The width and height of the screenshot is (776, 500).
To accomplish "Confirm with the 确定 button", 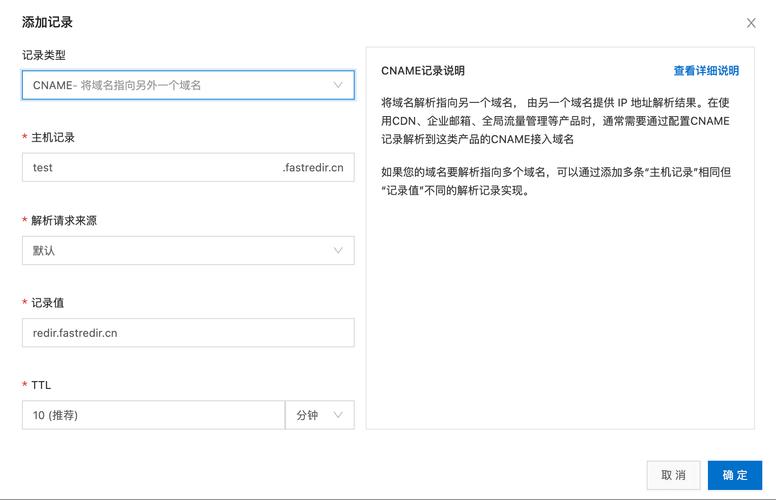I will point(734,475).
